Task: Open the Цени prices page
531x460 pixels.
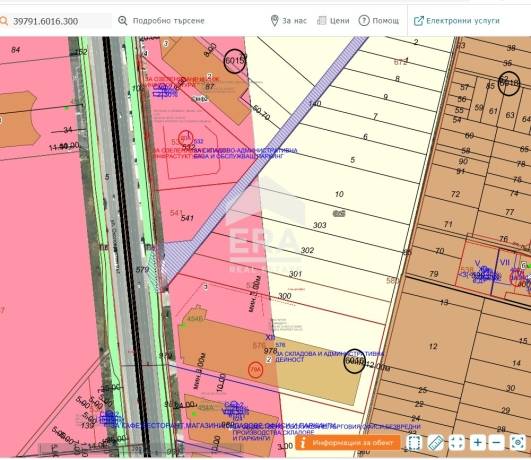Action: click(x=333, y=21)
